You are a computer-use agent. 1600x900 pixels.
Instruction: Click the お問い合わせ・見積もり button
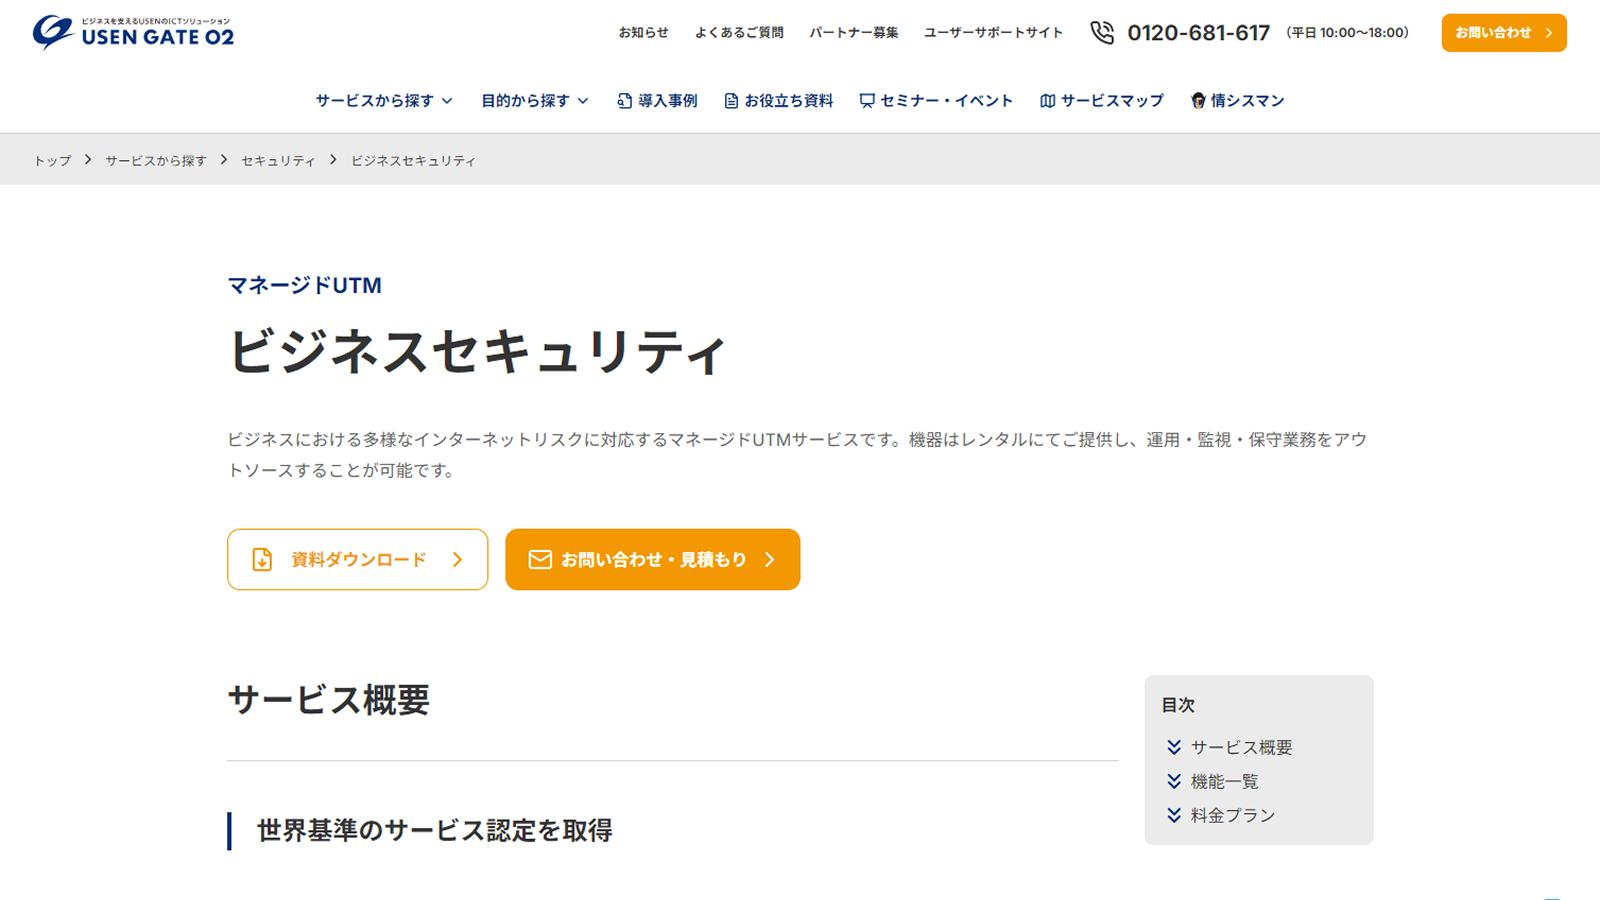point(653,560)
